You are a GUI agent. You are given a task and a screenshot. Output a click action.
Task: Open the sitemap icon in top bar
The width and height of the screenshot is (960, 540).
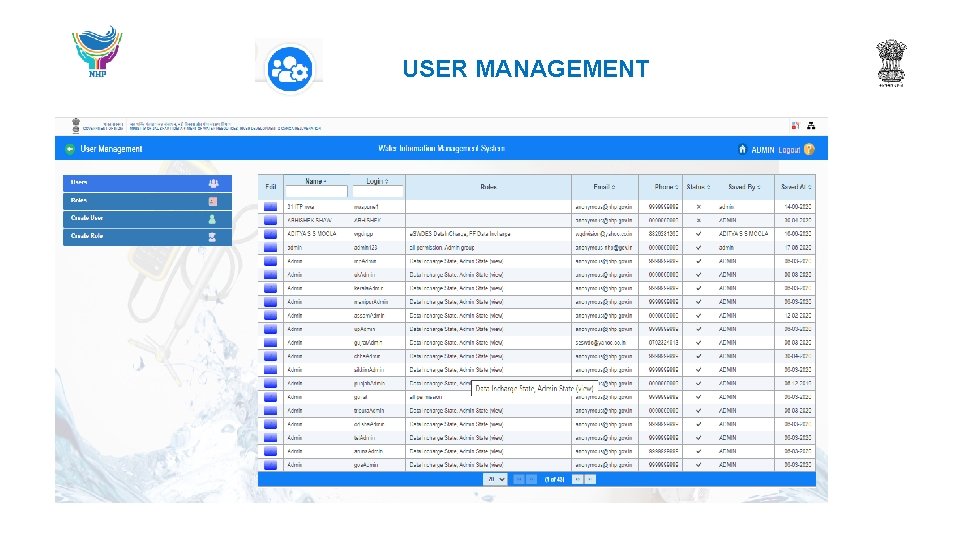(x=811, y=126)
